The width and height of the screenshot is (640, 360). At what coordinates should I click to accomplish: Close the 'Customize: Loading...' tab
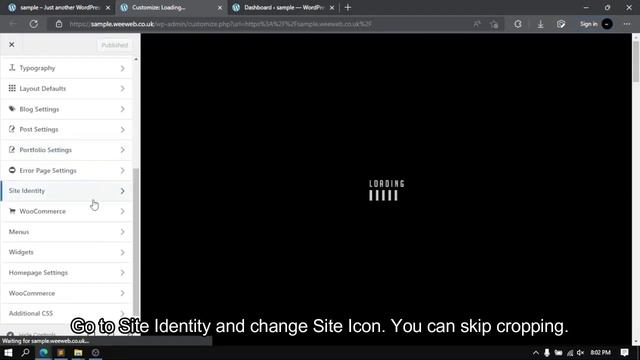(x=220, y=8)
